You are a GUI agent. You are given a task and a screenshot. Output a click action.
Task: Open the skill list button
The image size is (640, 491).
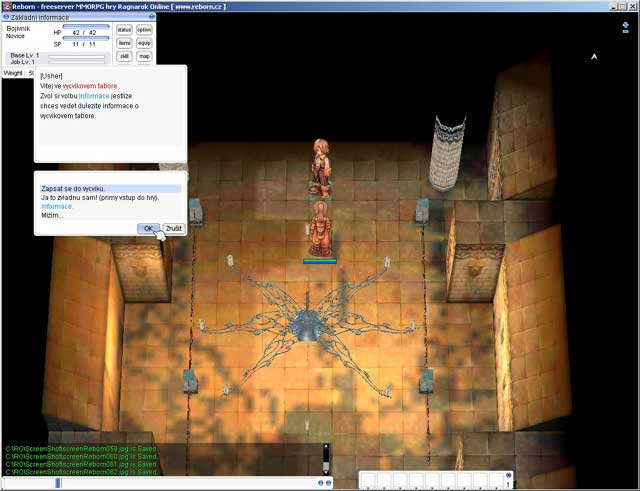click(x=124, y=57)
